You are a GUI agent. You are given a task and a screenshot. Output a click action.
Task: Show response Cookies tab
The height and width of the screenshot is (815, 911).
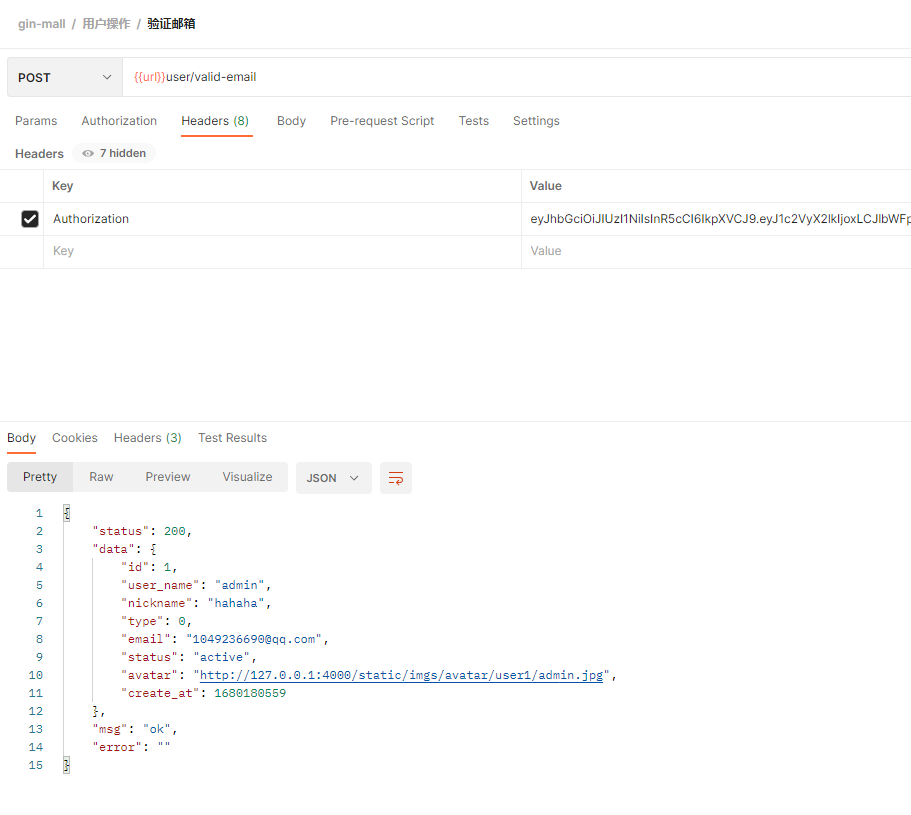(75, 438)
